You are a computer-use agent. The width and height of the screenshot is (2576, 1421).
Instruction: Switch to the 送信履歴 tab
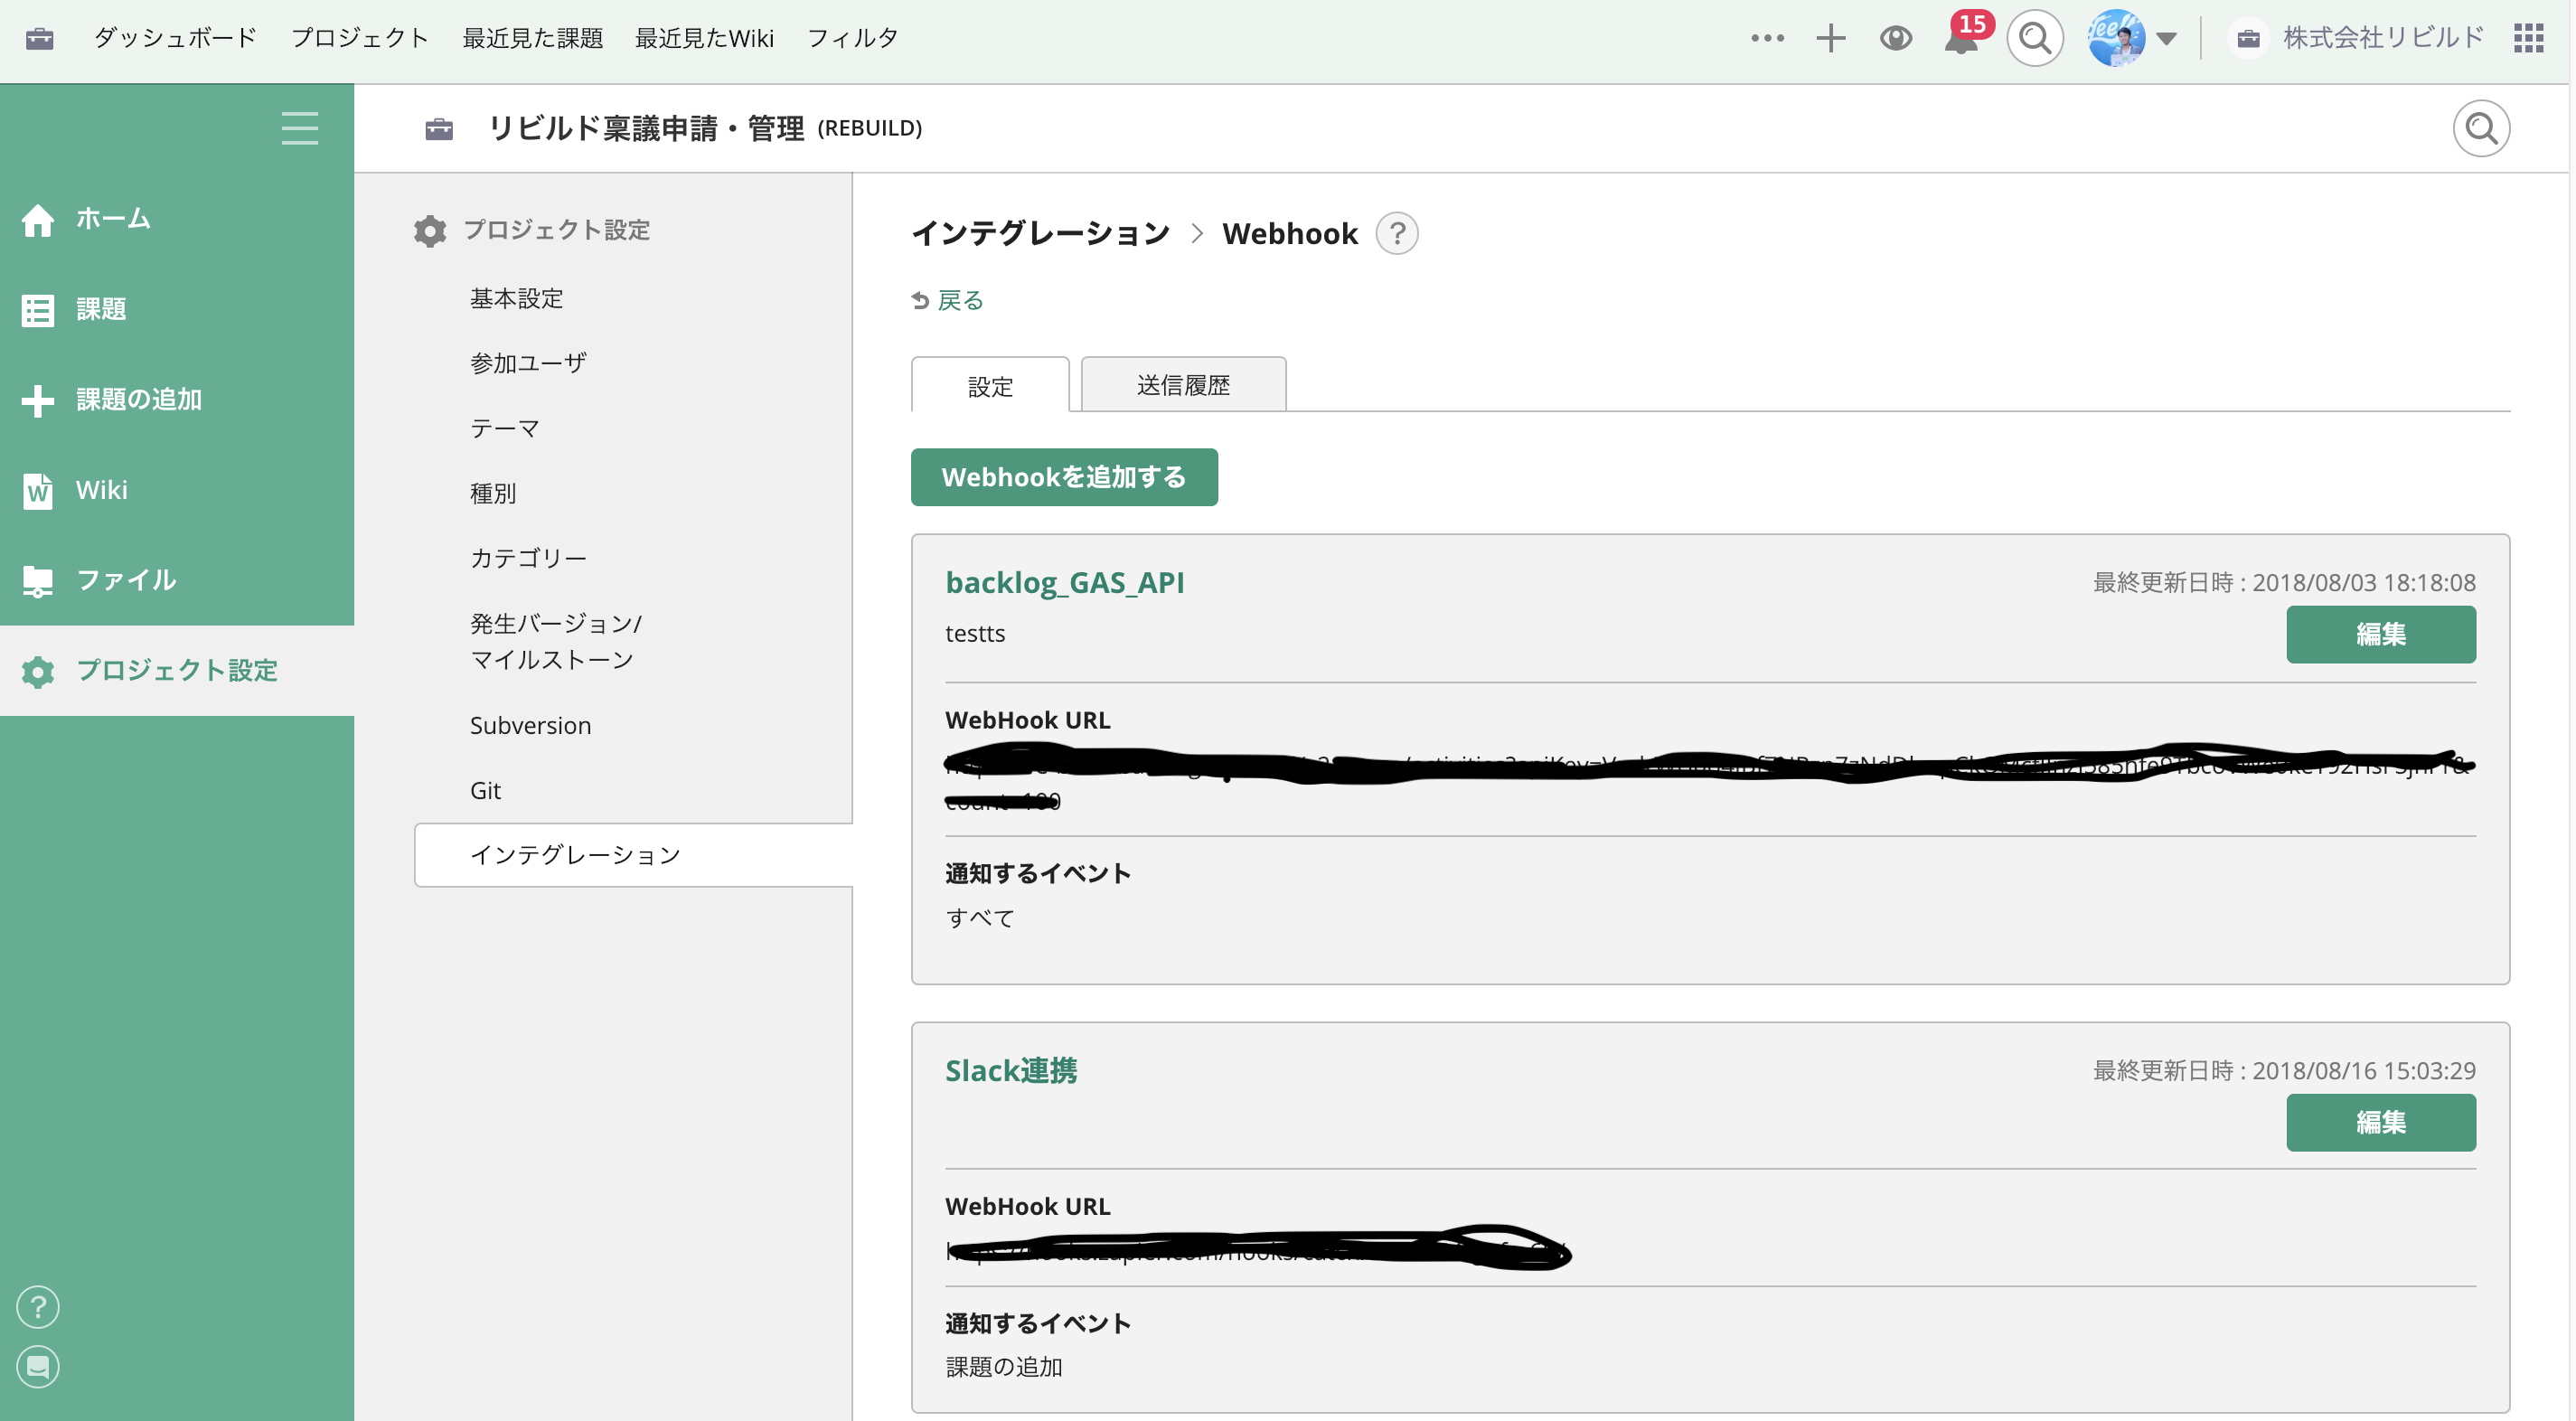(x=1182, y=384)
